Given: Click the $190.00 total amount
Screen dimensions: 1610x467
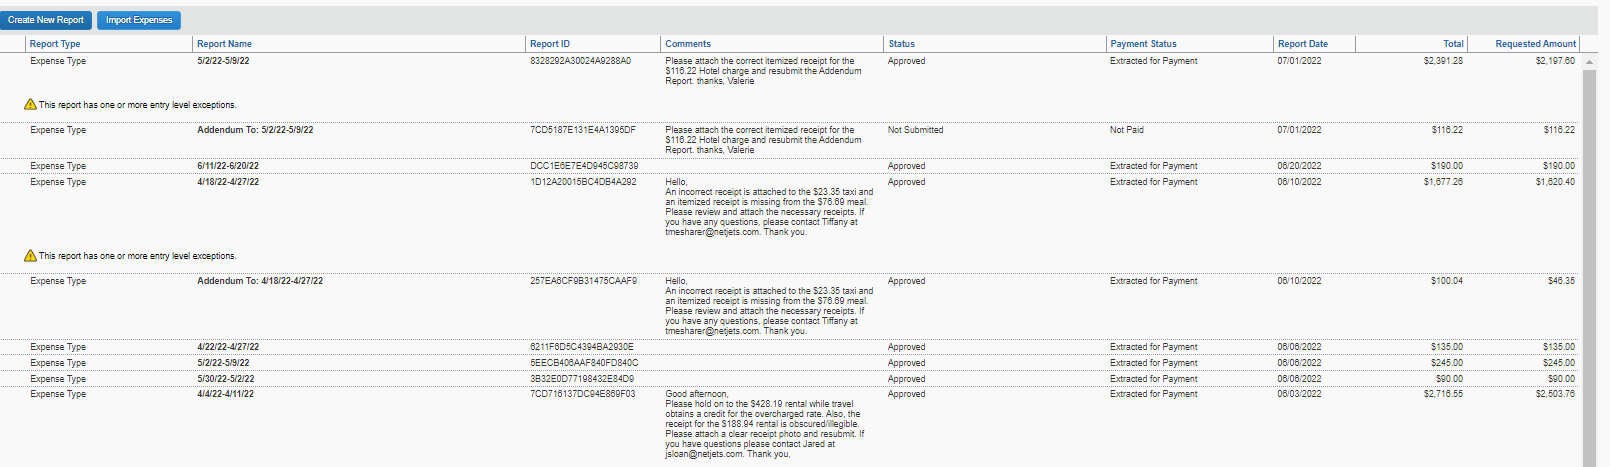Looking at the screenshot, I should 1446,166.
